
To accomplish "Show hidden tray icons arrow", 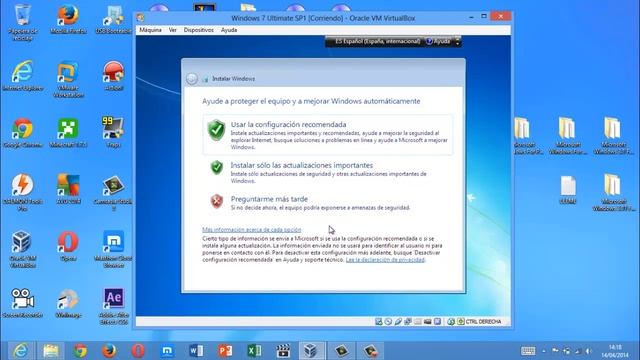I will tap(544, 351).
